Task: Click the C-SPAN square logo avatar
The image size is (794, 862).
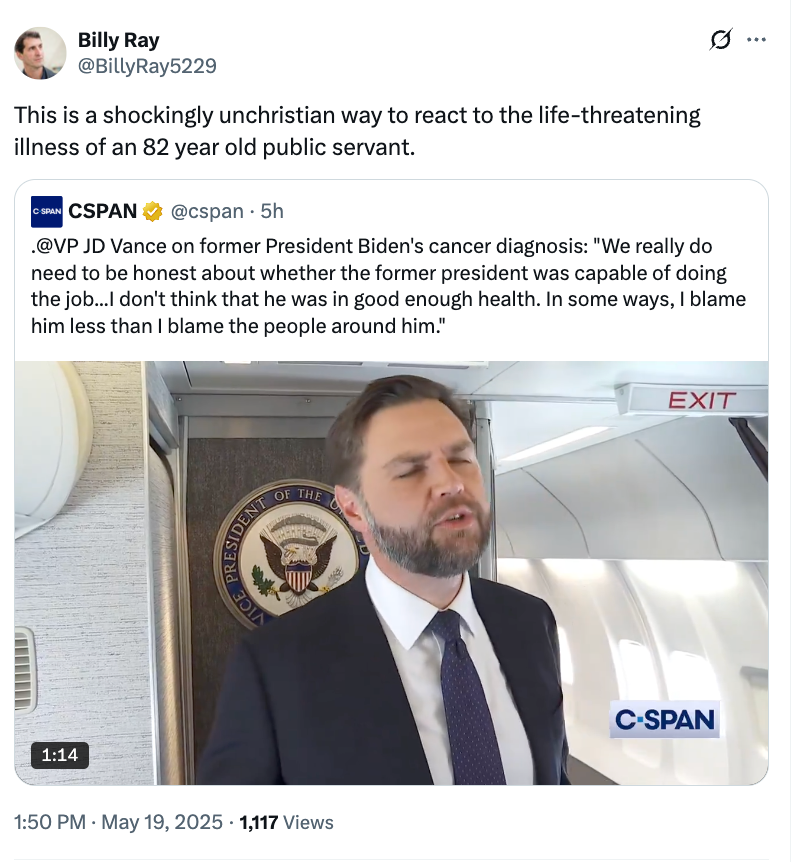Action: [x=48, y=210]
